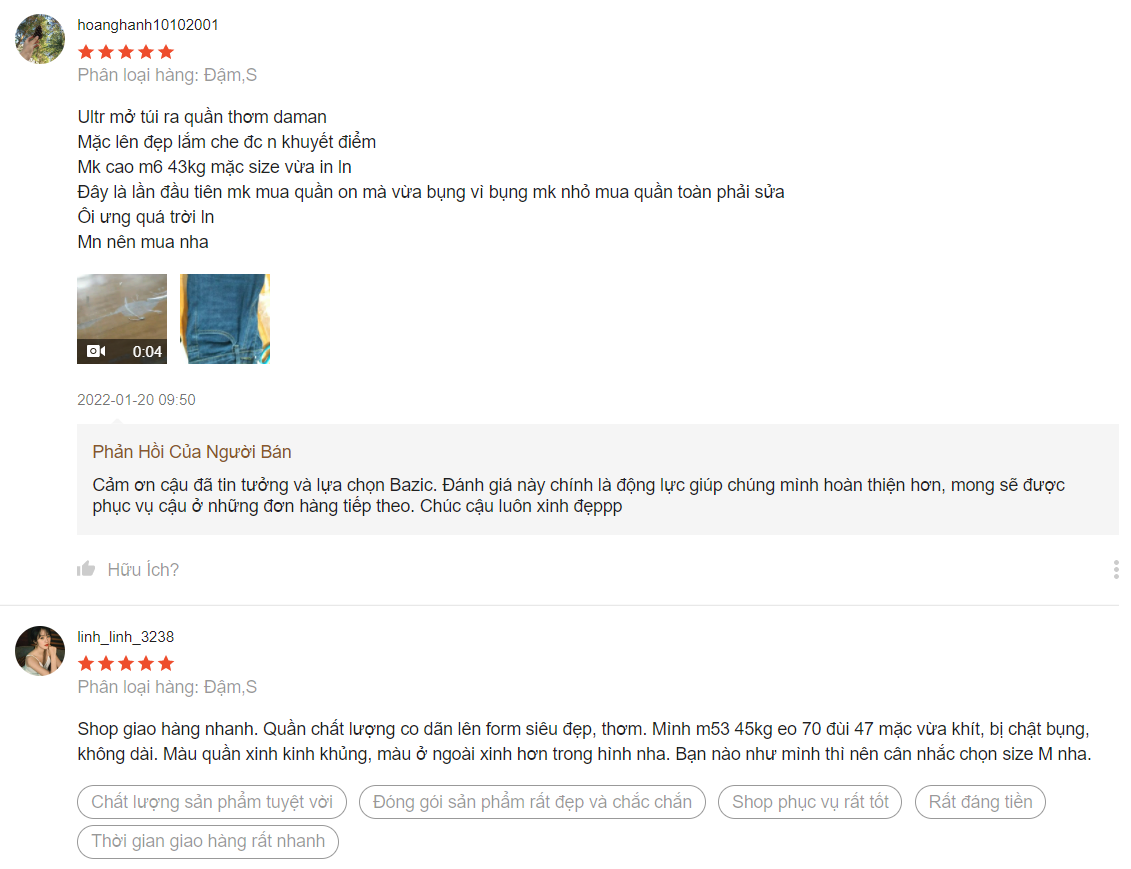Click the 'Phản Hồi Của Người Bán' heading
1131x869 pixels.
192,451
